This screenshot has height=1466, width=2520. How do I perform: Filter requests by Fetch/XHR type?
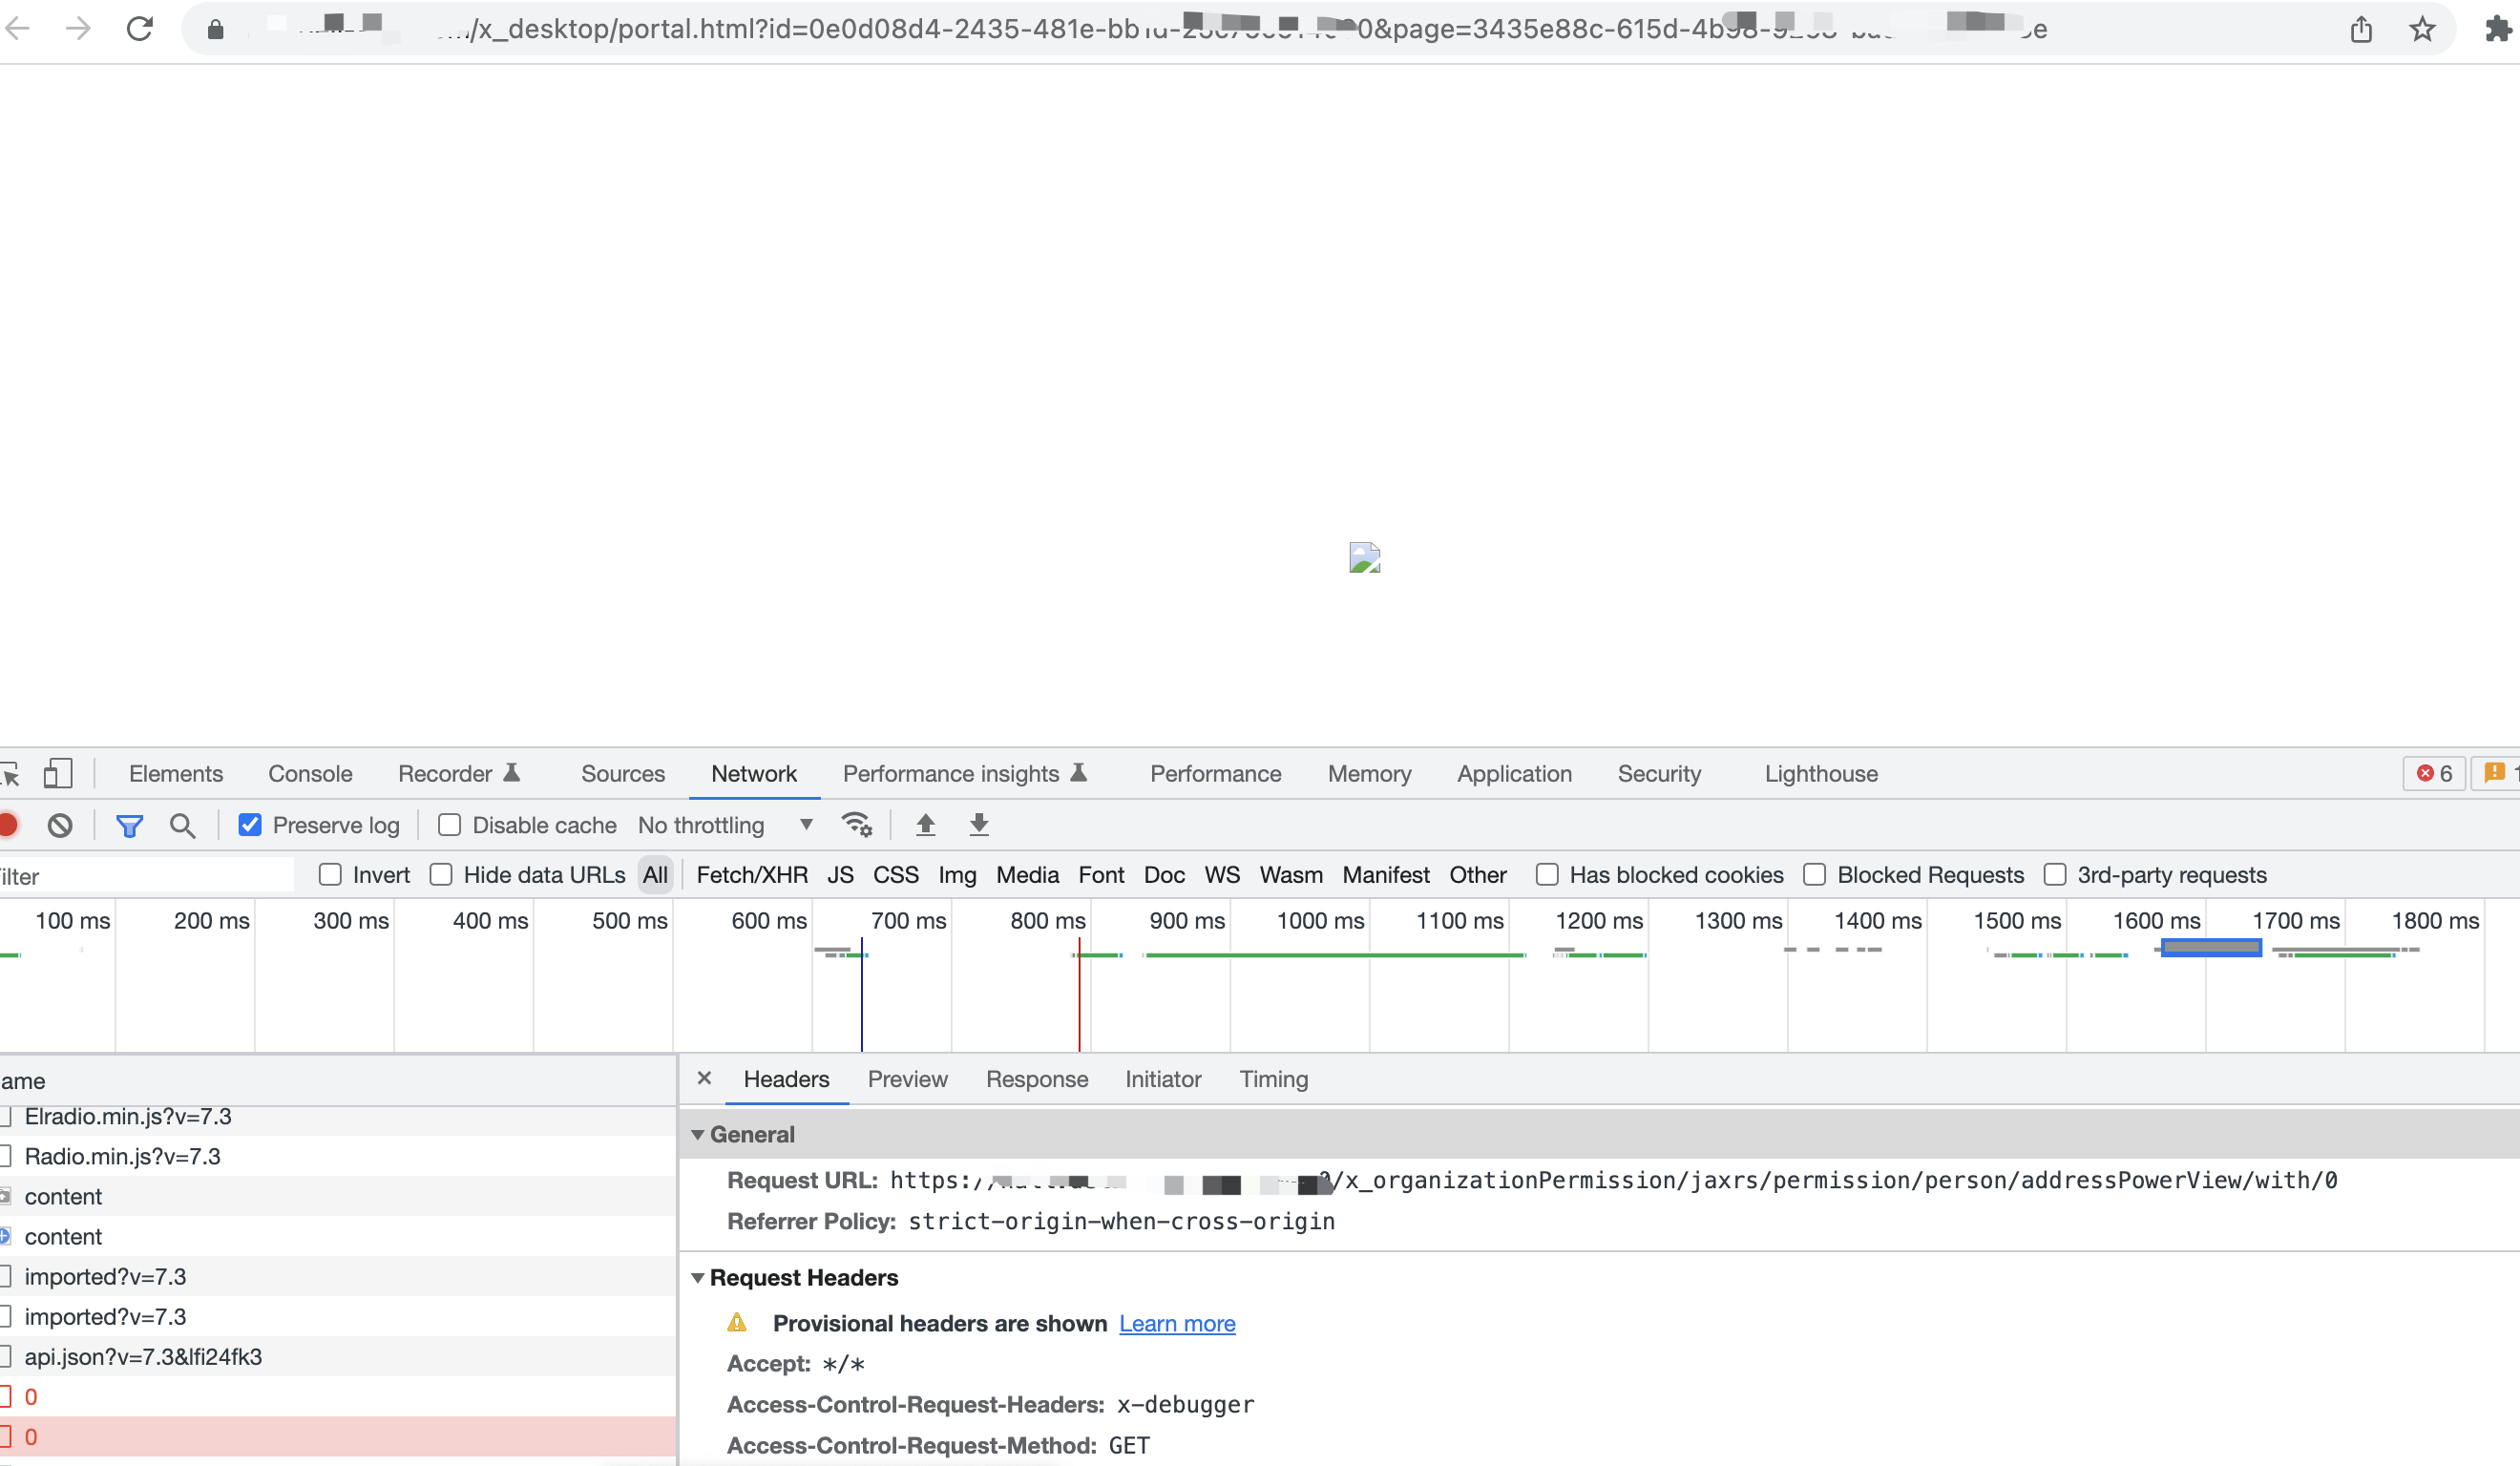pyautogui.click(x=752, y=875)
